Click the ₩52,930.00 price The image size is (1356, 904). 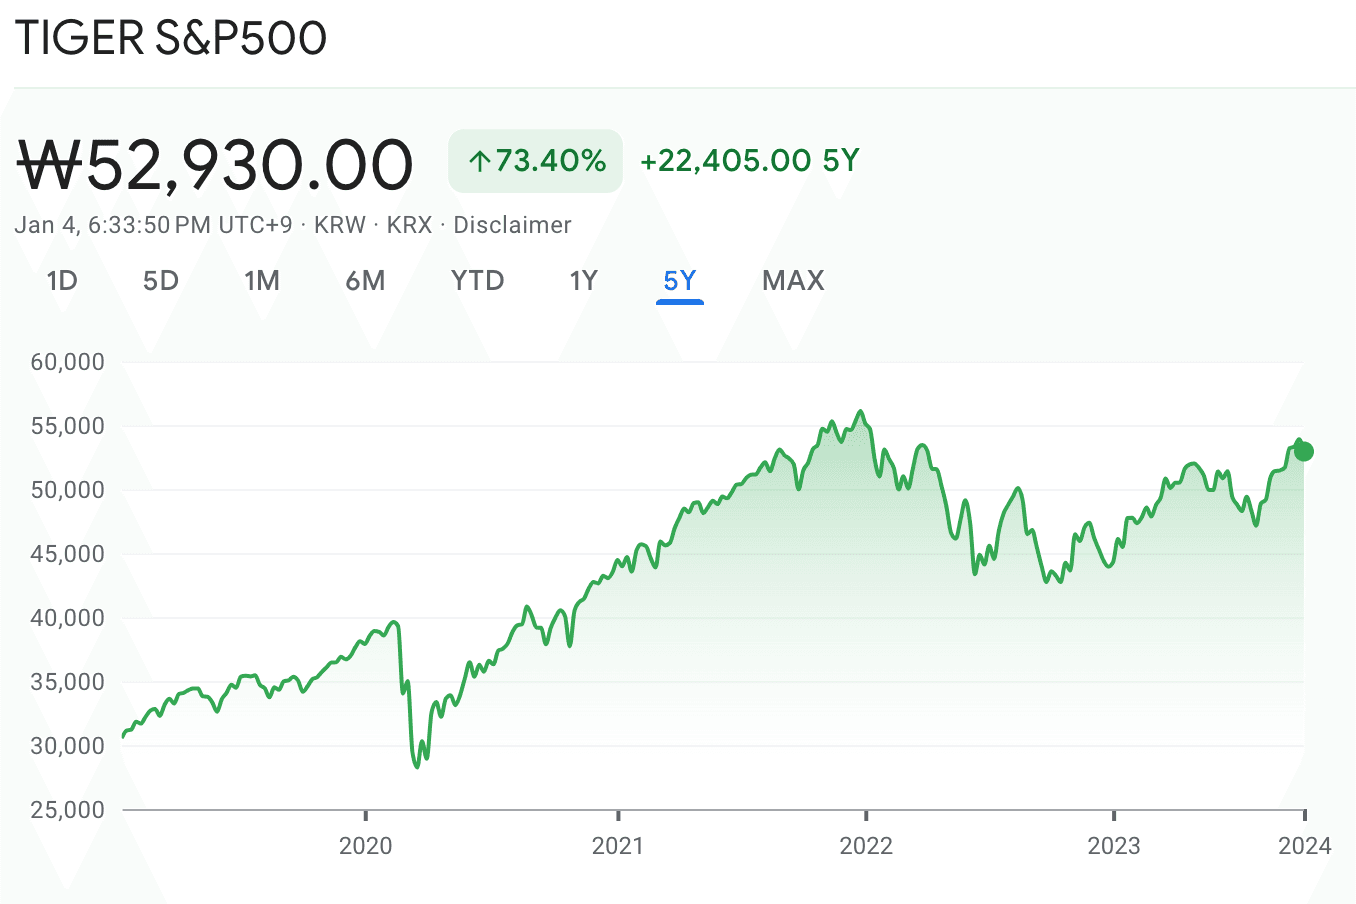(216, 165)
